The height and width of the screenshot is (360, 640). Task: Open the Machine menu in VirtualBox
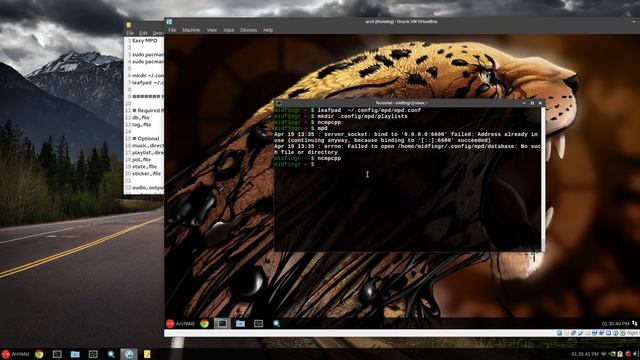pos(191,30)
